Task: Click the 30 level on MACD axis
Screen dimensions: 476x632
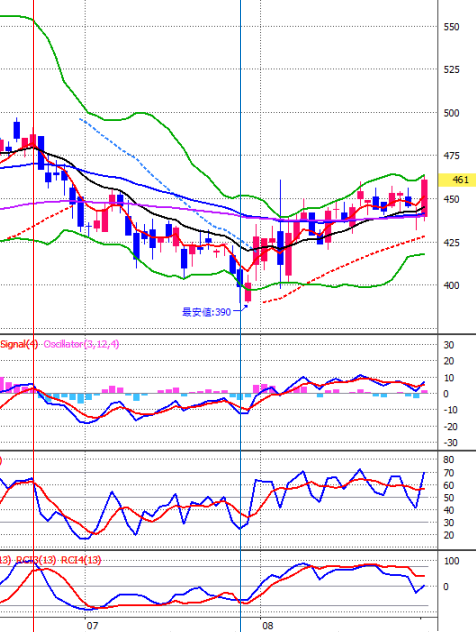Action: 449,345
